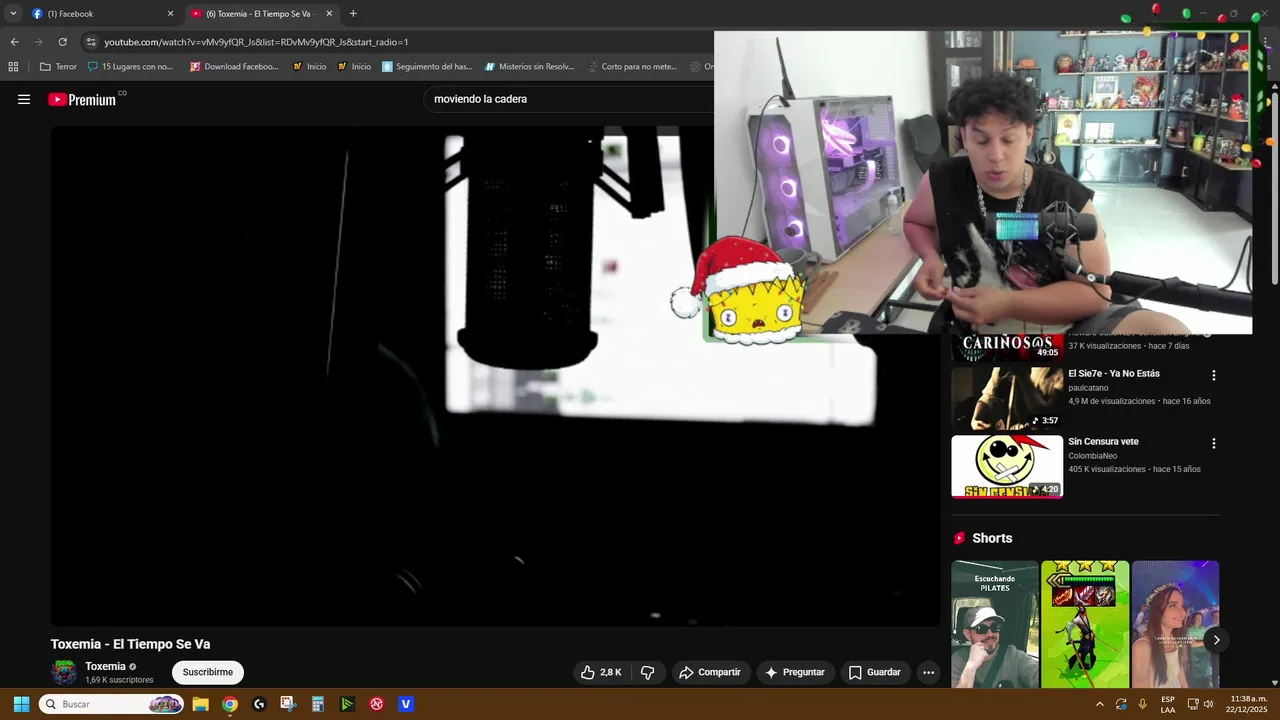Go to YouTube Premium home logo
1280x720 pixels.
[84, 99]
